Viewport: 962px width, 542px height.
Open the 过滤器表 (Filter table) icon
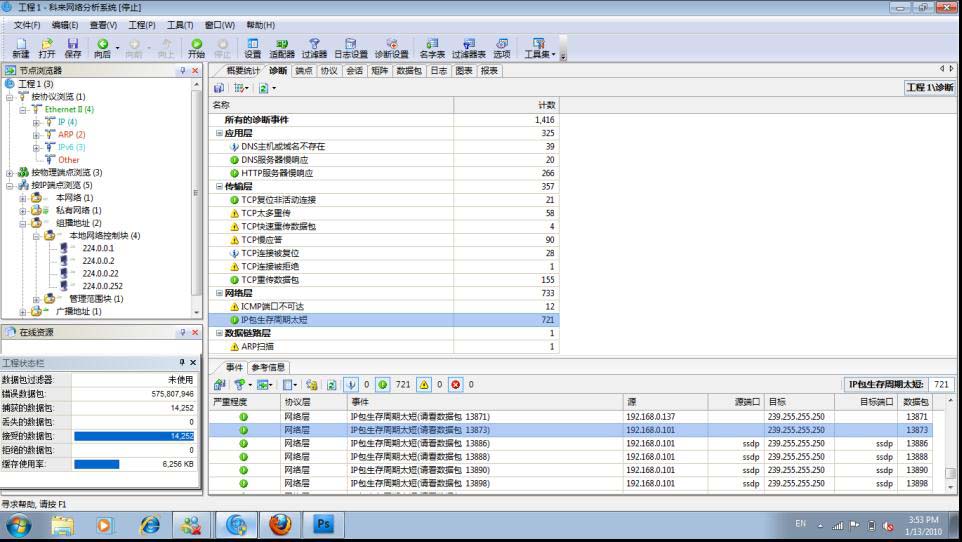pyautogui.click(x=469, y=48)
